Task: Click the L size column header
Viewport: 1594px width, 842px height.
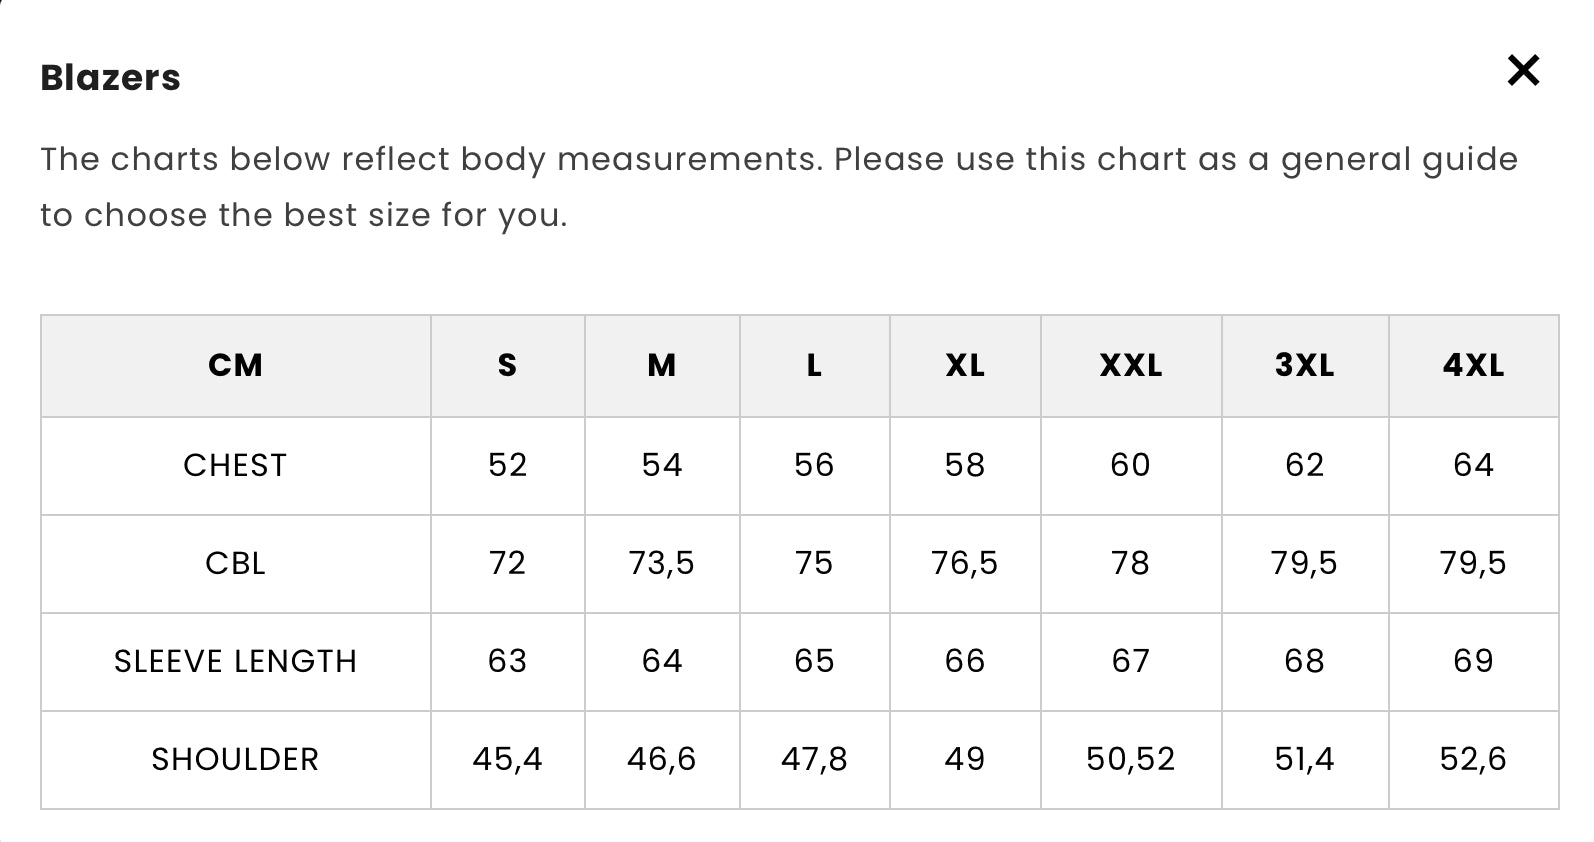Action: tap(814, 366)
